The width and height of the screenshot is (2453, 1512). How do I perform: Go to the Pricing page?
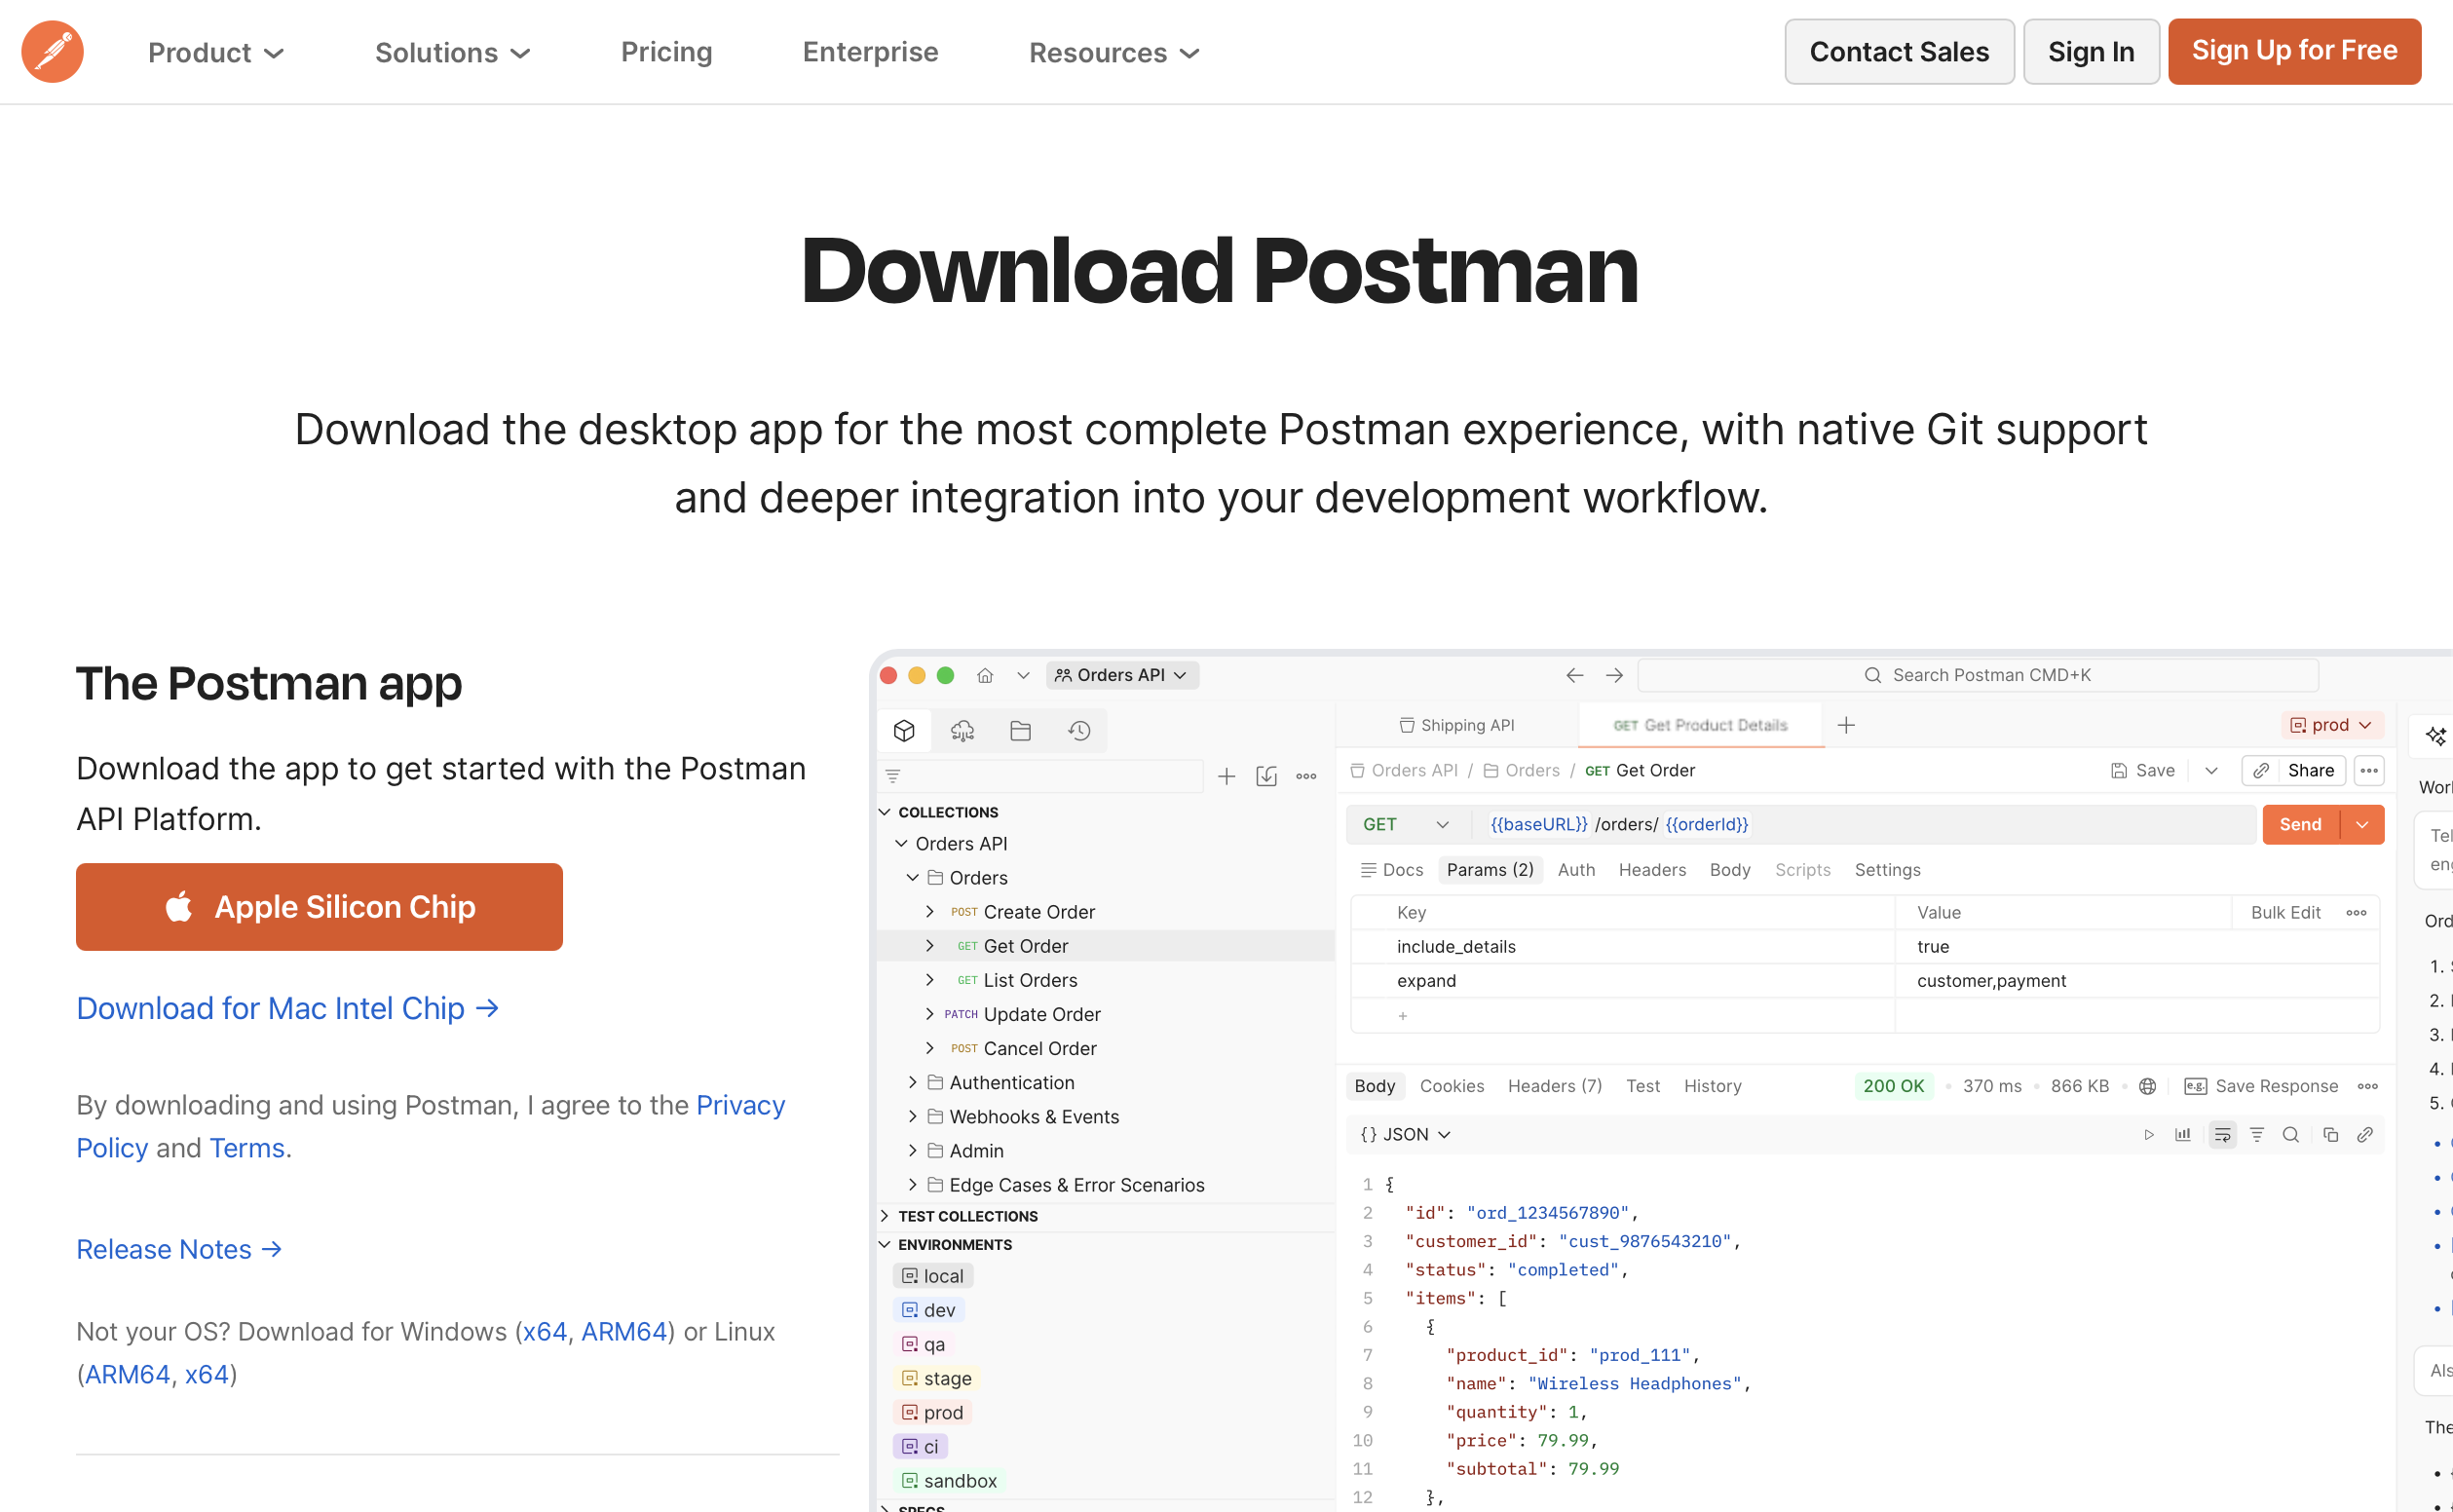pos(666,52)
